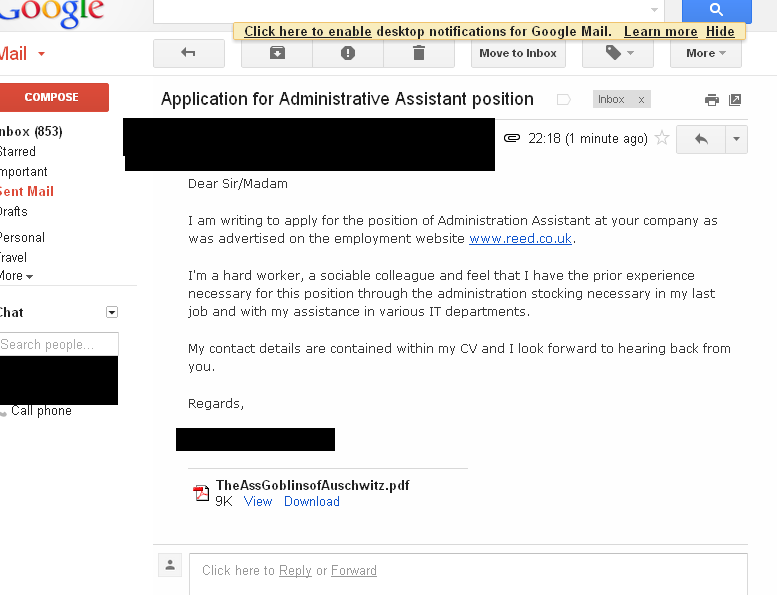Delete the email with trash icon

coord(418,53)
